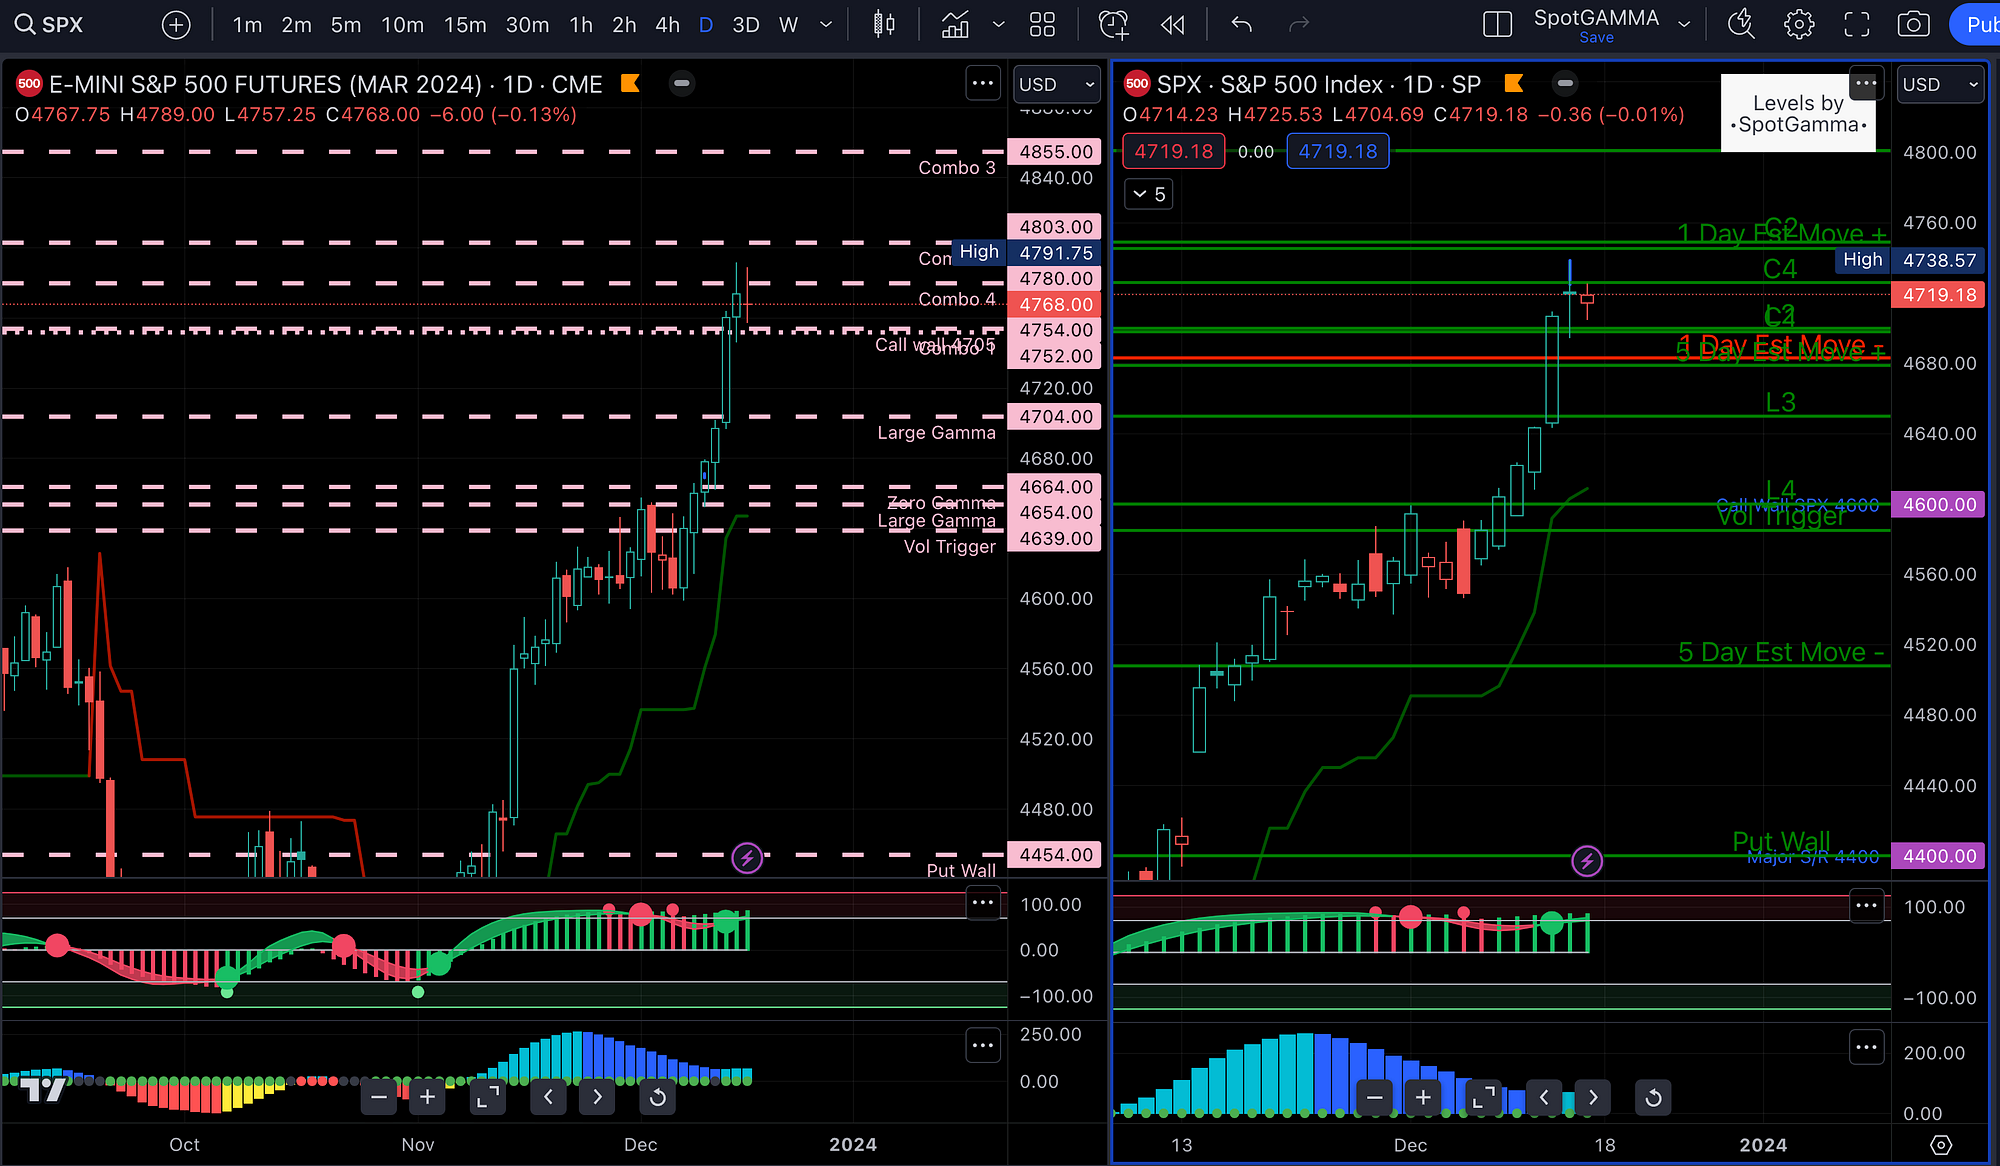
Task: Zoom in on the E-MINI chart
Action: pyautogui.click(x=428, y=1097)
